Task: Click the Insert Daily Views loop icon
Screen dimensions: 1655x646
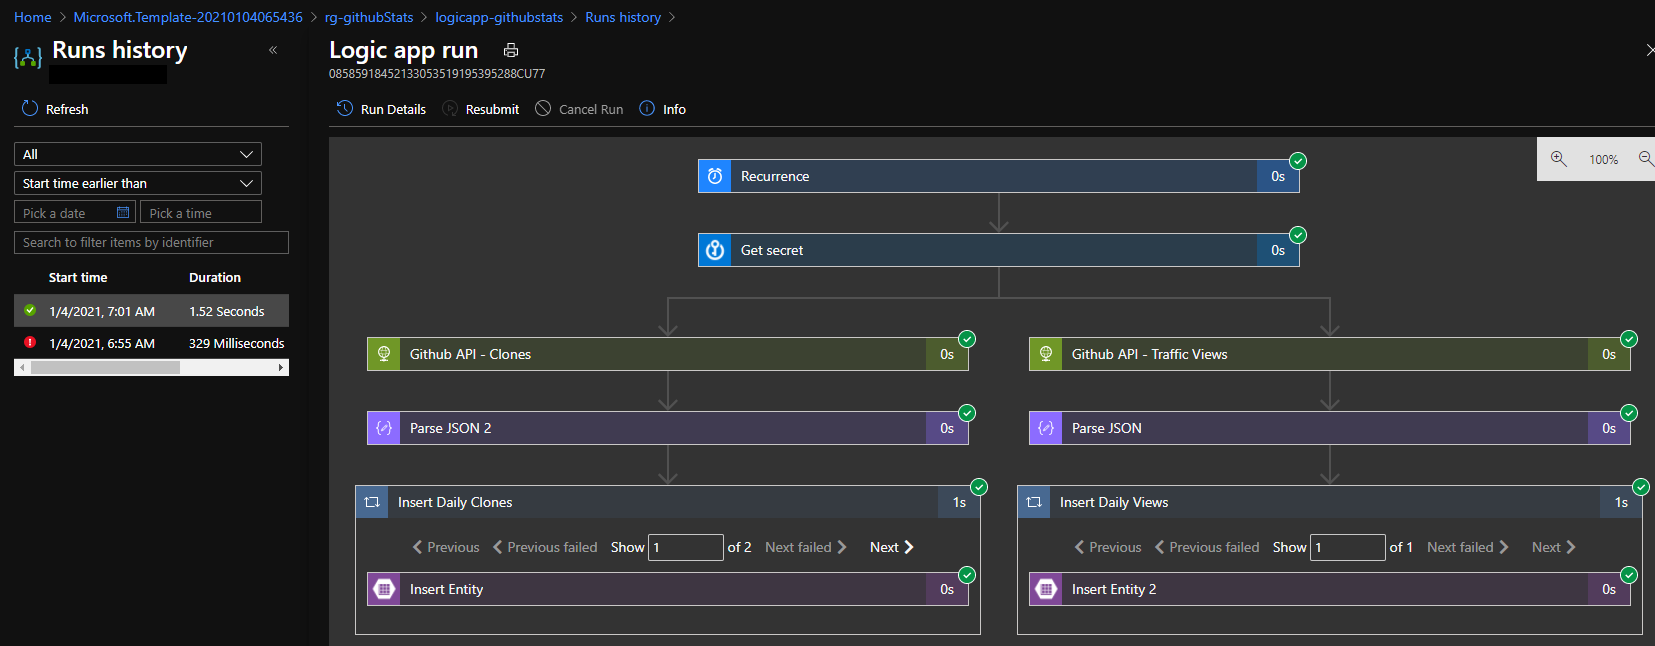Action: click(1034, 502)
